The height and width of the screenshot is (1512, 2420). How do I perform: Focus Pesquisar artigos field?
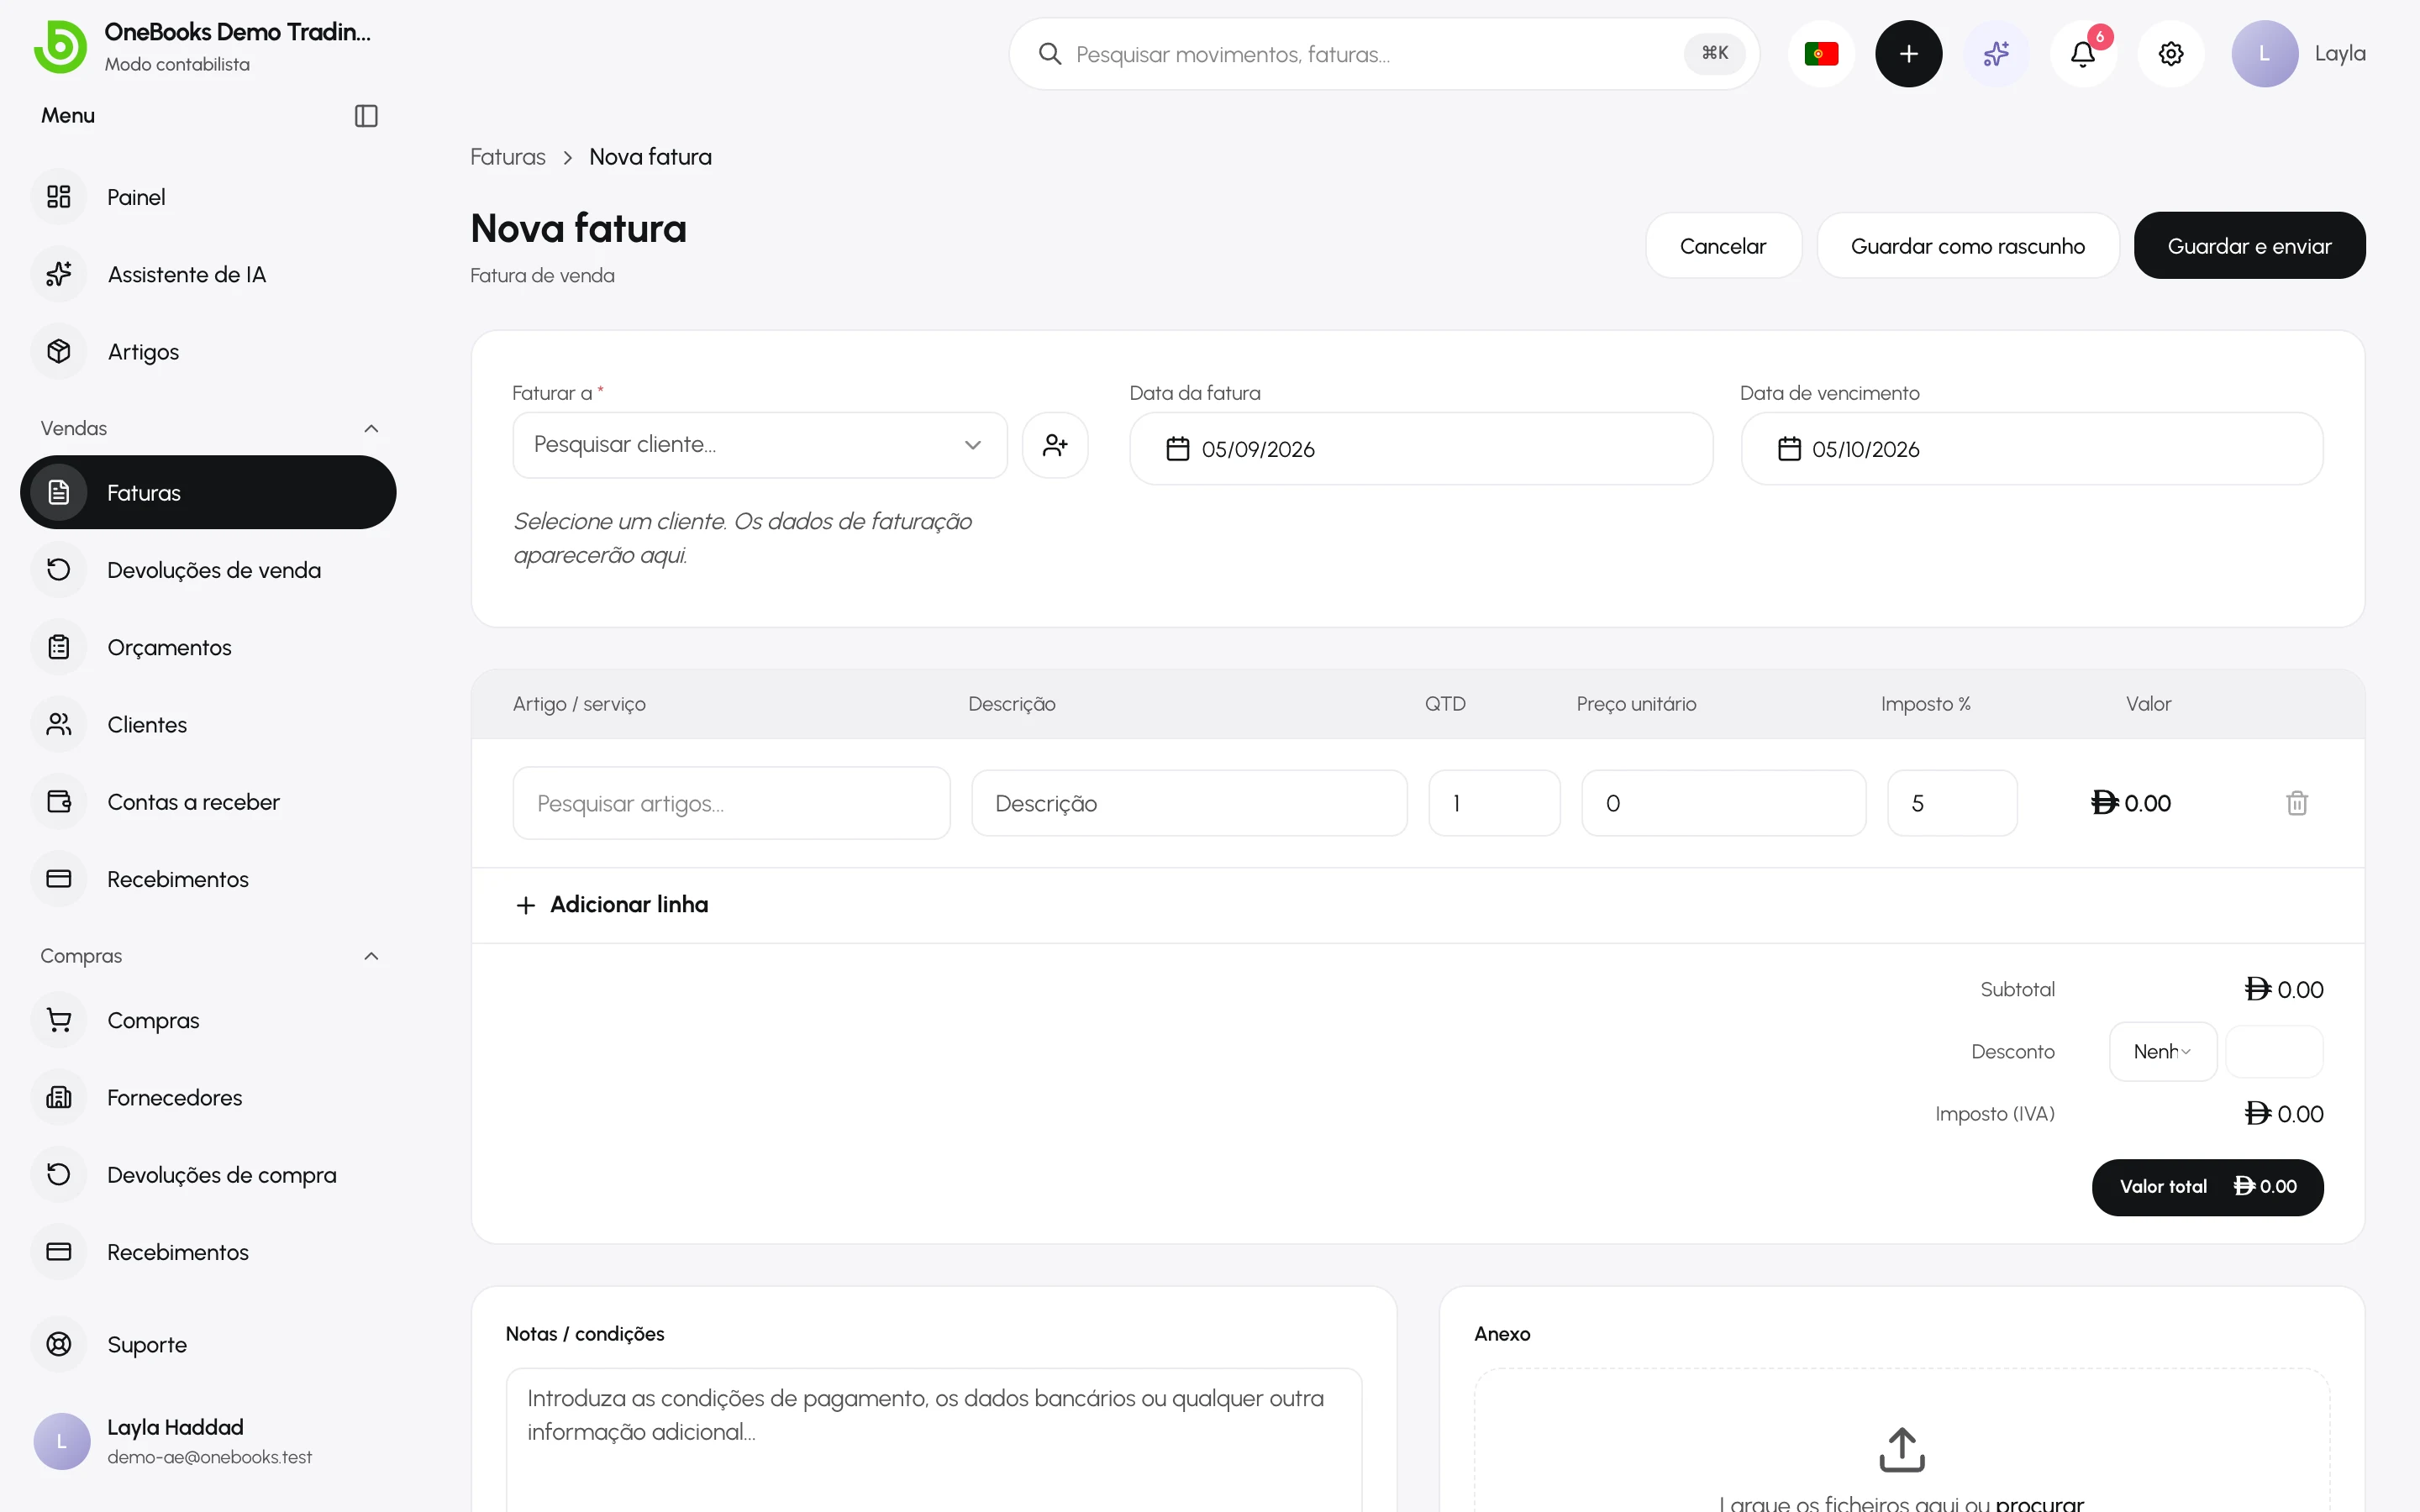tap(731, 803)
